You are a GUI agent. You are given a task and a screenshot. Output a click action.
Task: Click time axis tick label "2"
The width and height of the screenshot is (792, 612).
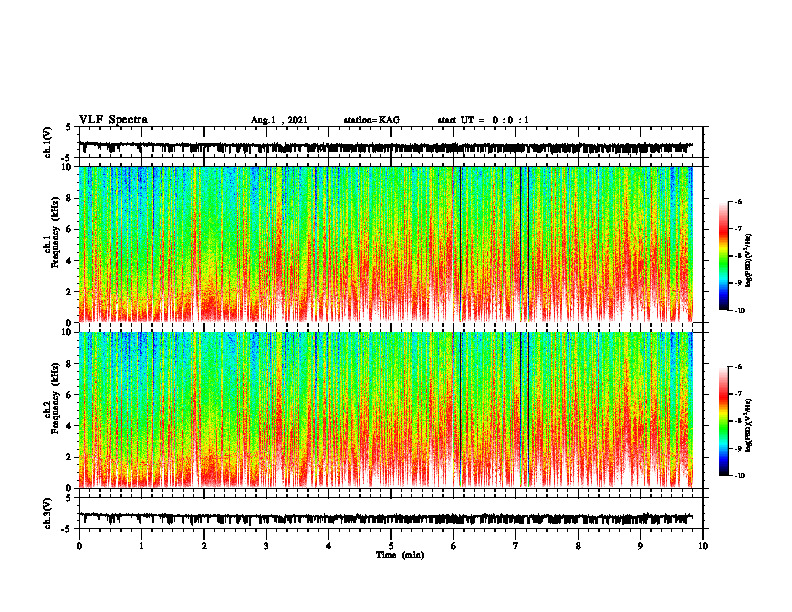pyautogui.click(x=204, y=546)
